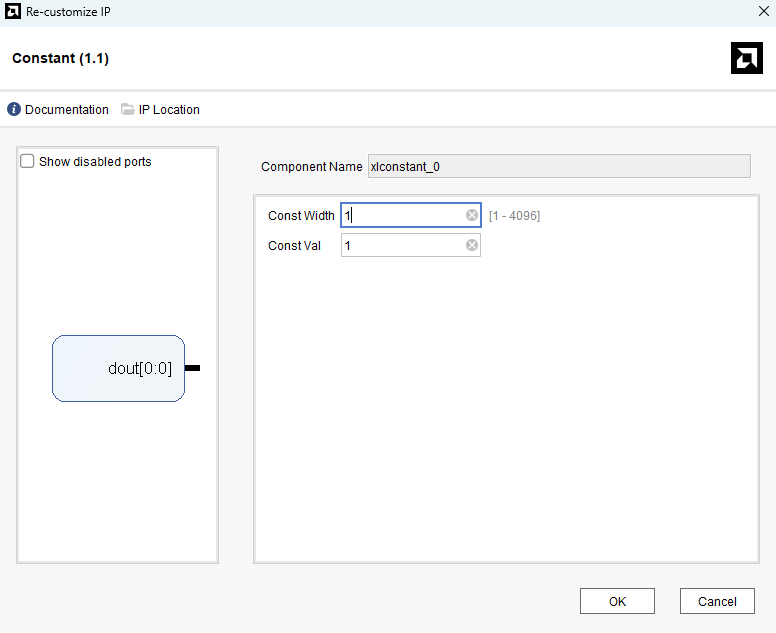The image size is (776, 633).
Task: Focus the Const Width input field
Action: tap(402, 215)
